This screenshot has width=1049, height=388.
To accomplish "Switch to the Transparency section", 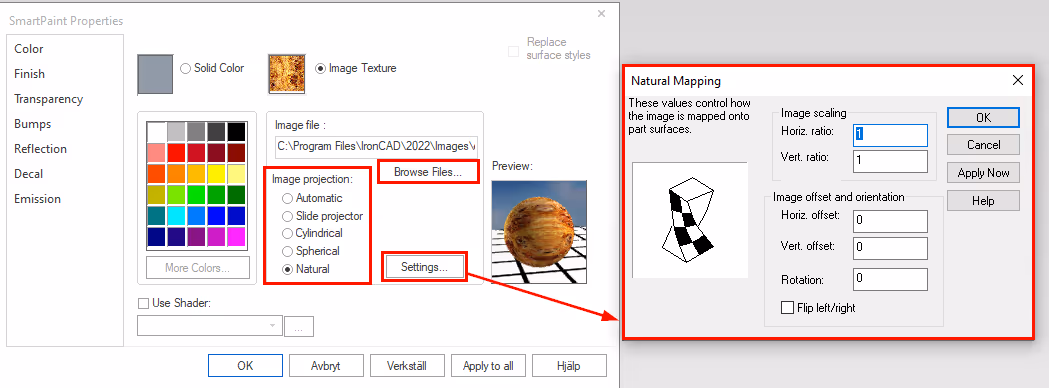I will pos(48,99).
